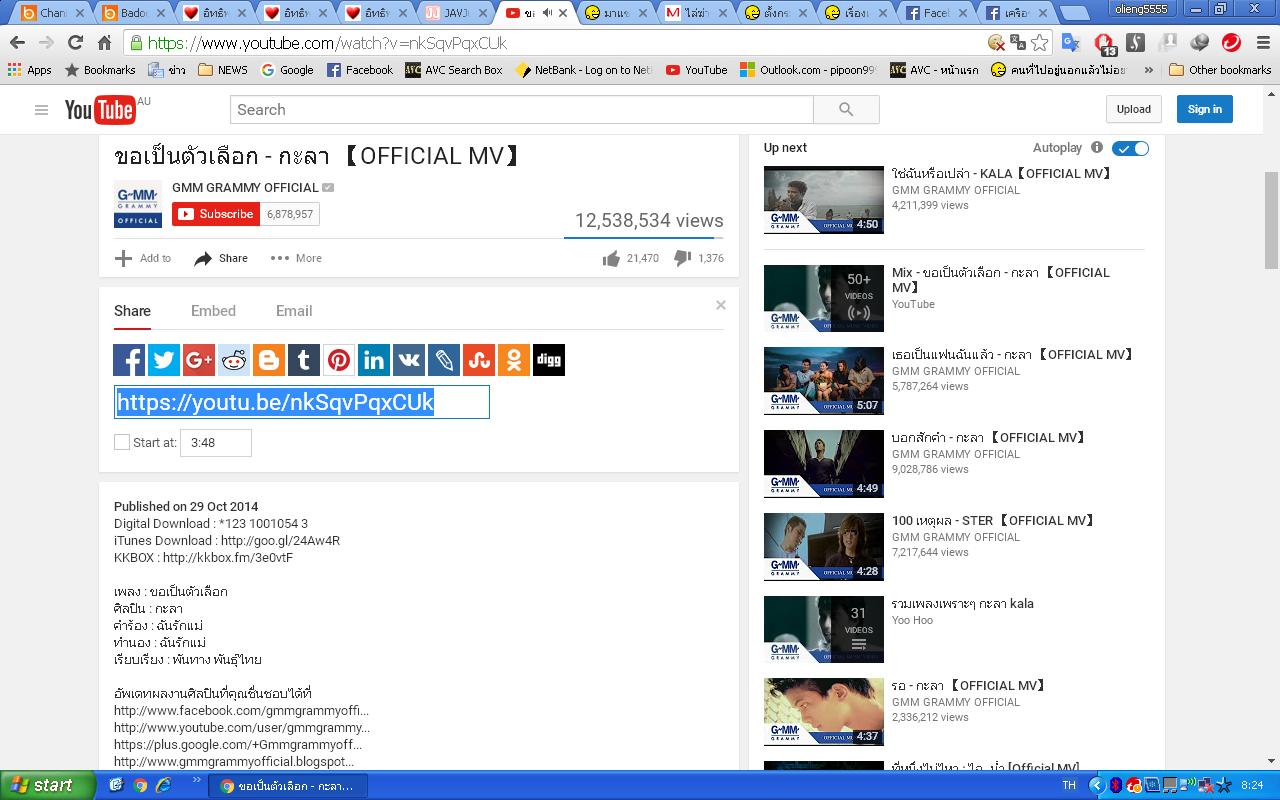Open the ad blocker extension with 13 badge
Viewport: 1280px width, 800px height.
1104,43
